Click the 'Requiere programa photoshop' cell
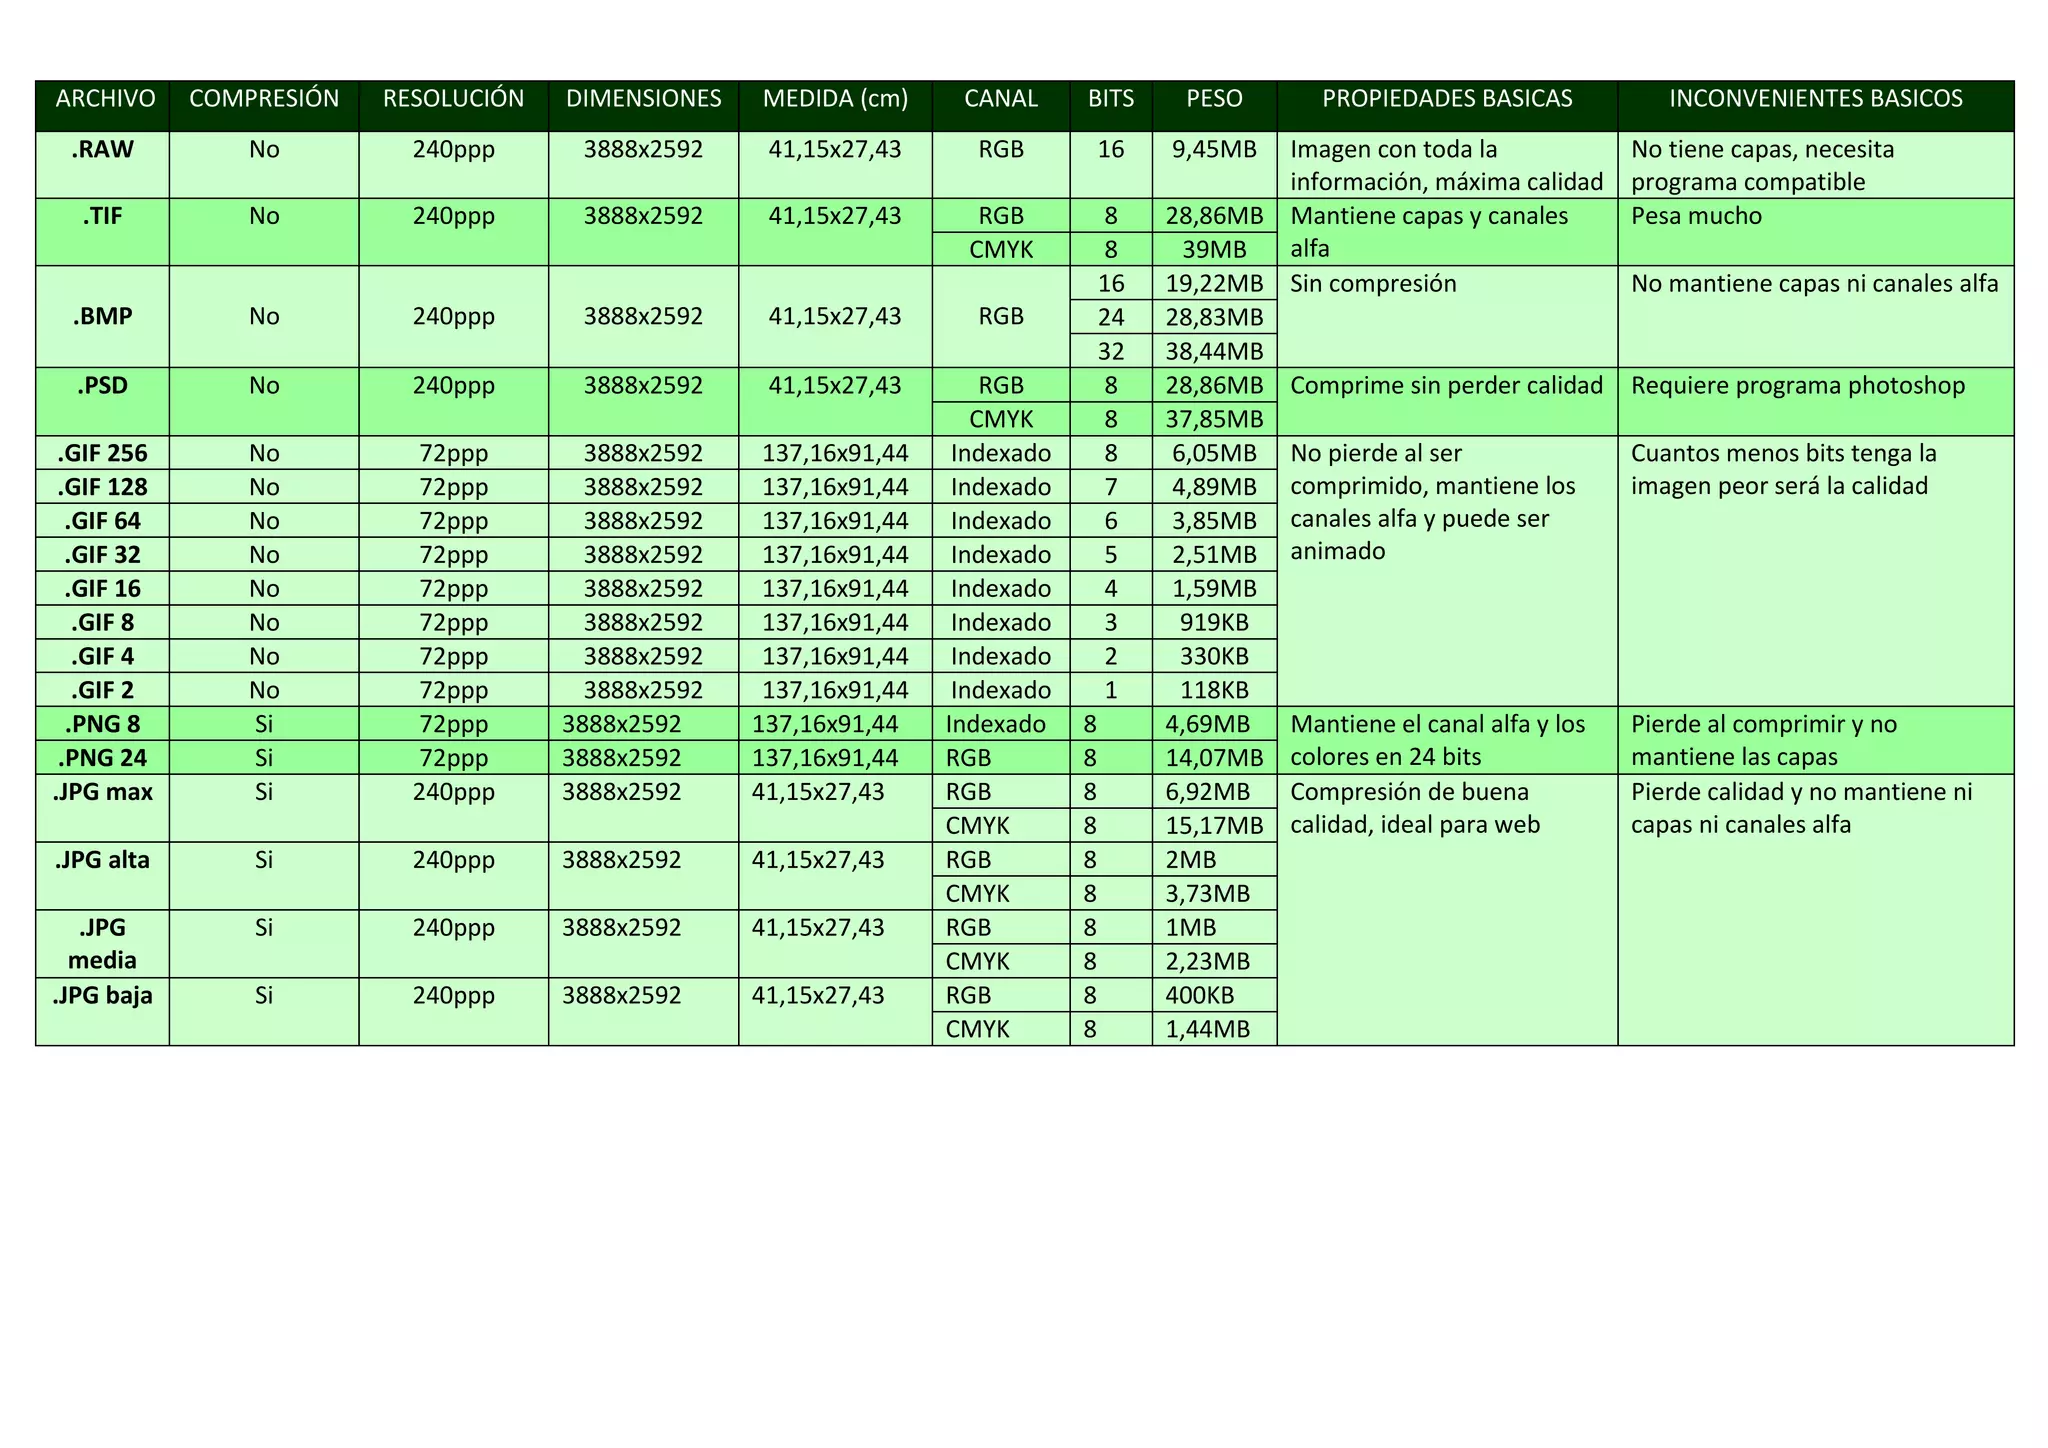2048x1448 pixels. (1797, 386)
